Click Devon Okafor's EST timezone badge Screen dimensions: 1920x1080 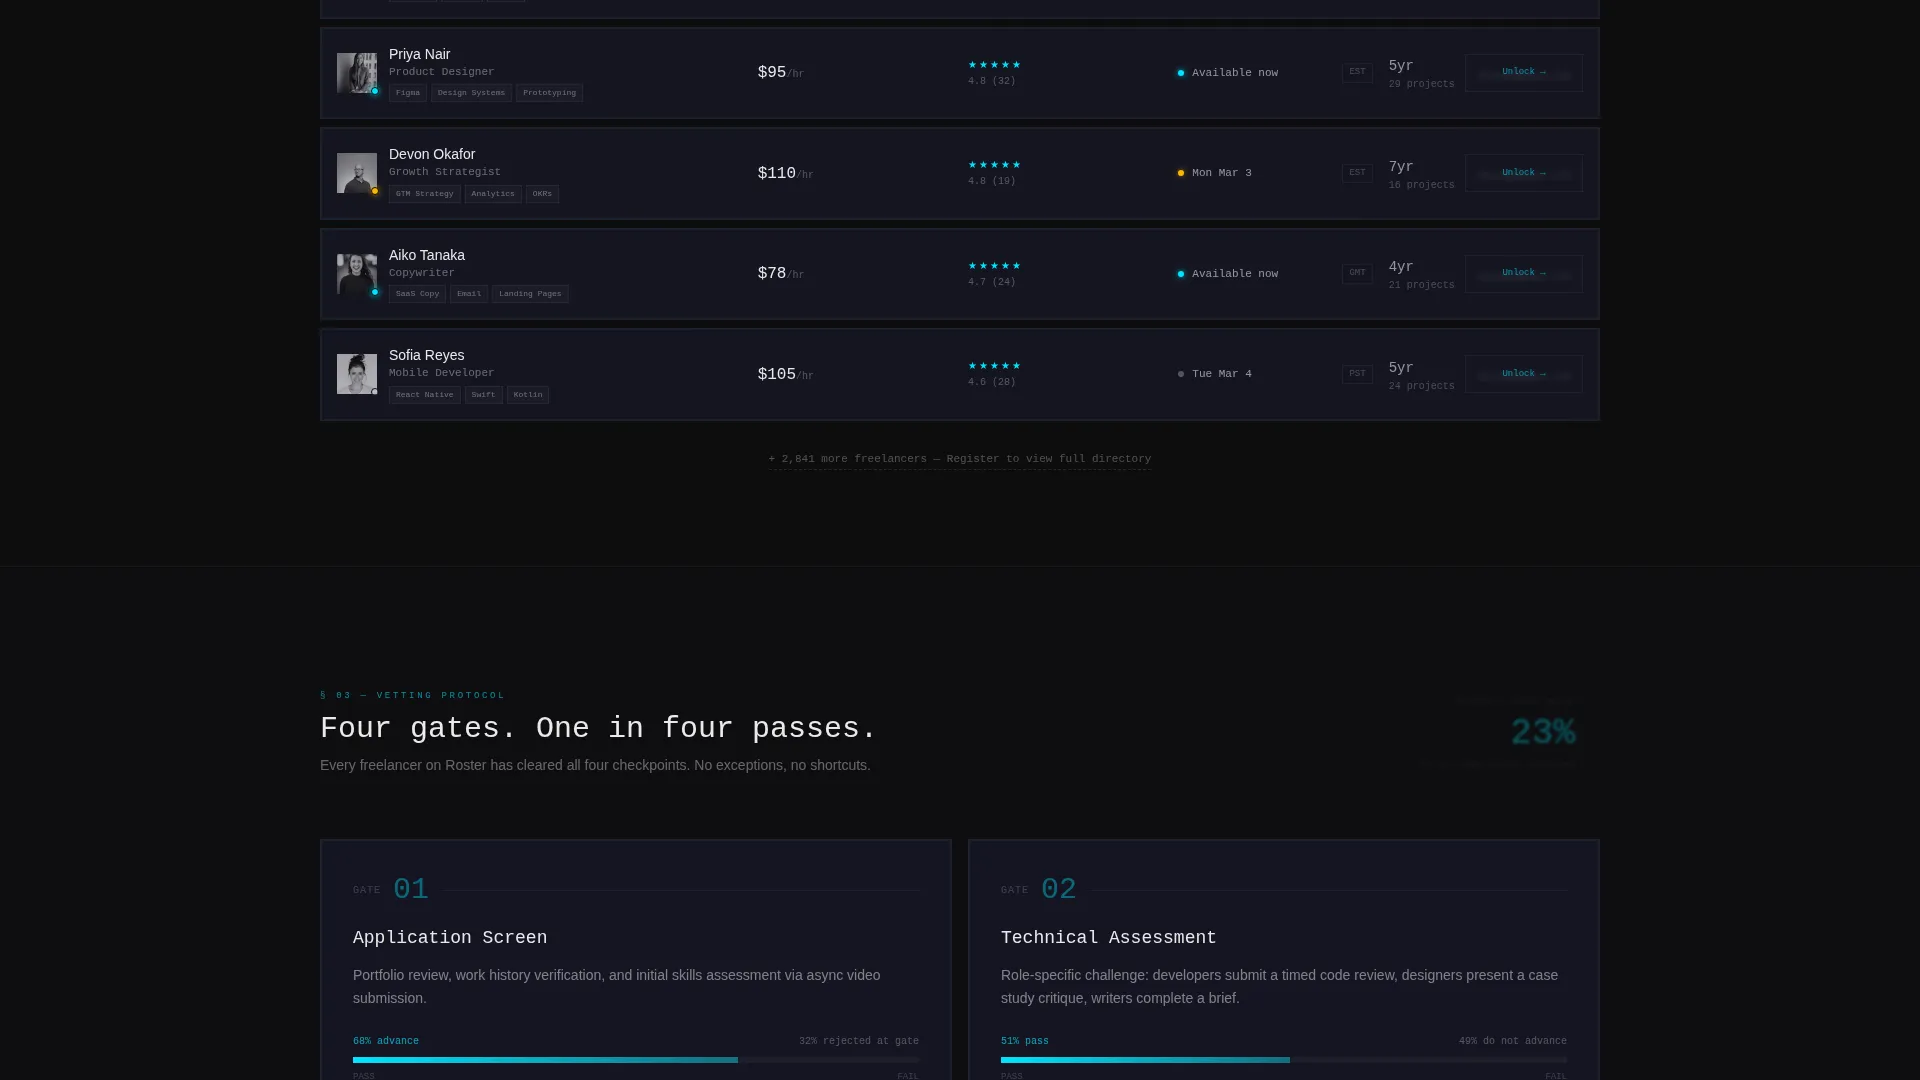coord(1357,173)
